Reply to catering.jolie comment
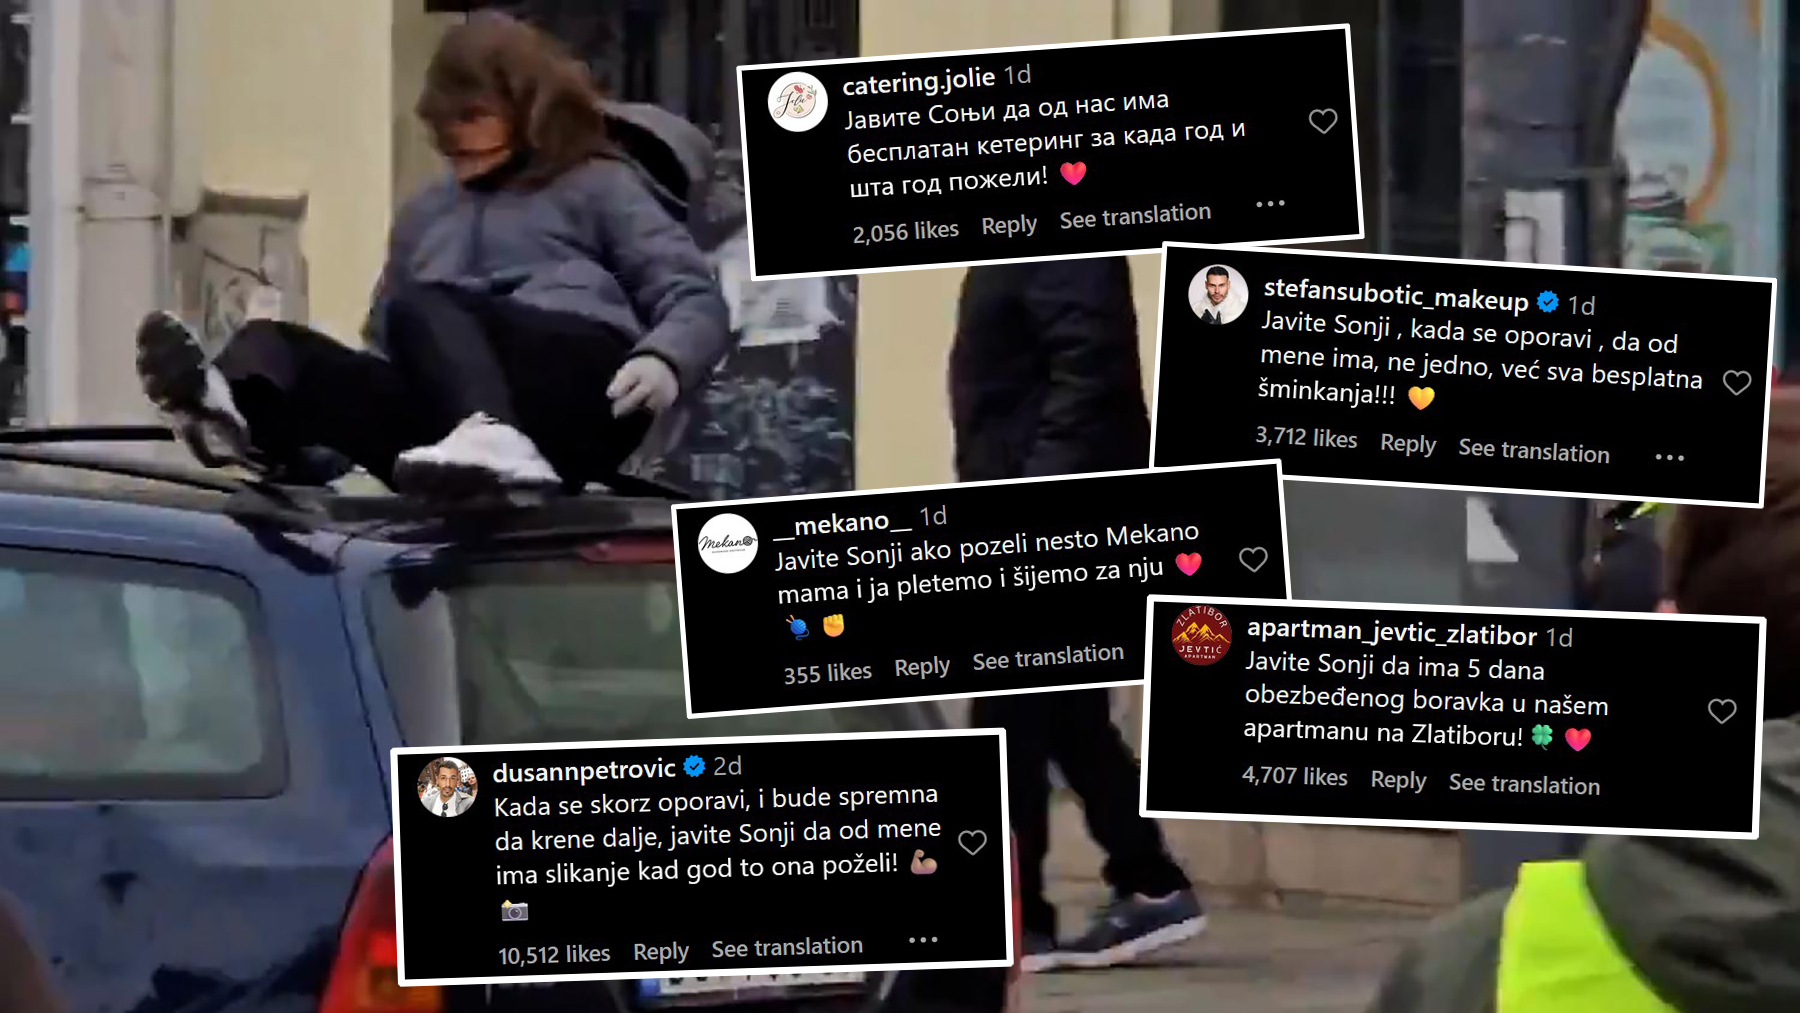The image size is (1800, 1013). pos(1009,225)
